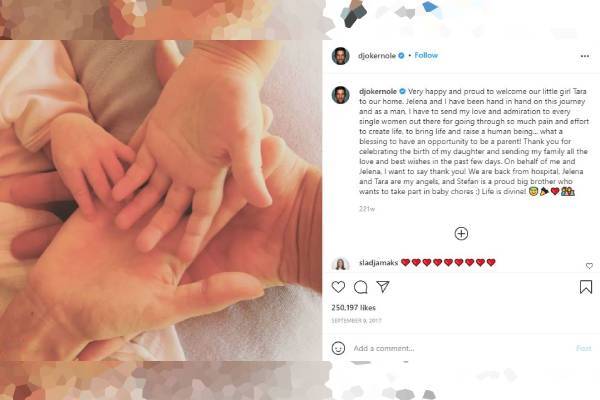
Task: Click djokernole avatar beside the caption
Action: [x=340, y=95]
